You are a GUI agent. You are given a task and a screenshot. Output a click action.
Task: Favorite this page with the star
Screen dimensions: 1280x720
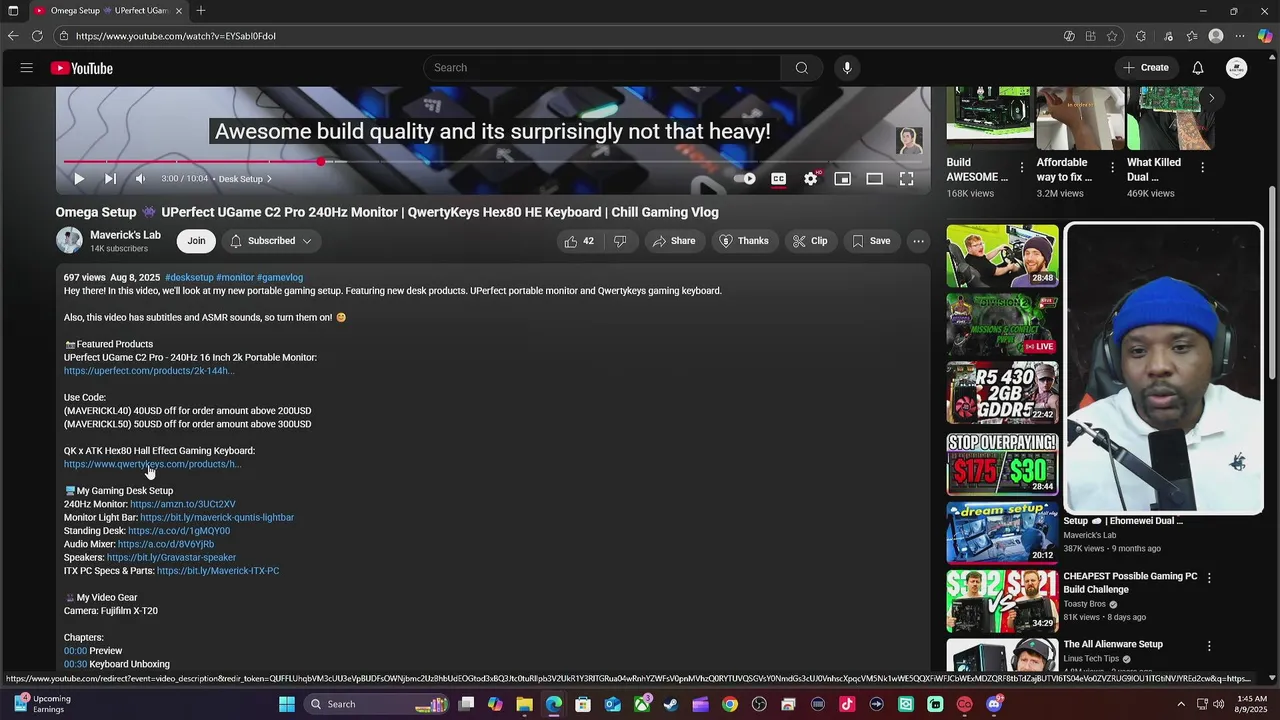pyautogui.click(x=1112, y=36)
